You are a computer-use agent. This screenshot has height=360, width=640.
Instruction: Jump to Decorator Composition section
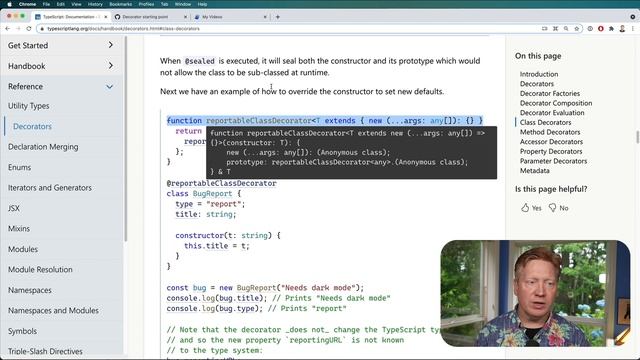[556, 103]
